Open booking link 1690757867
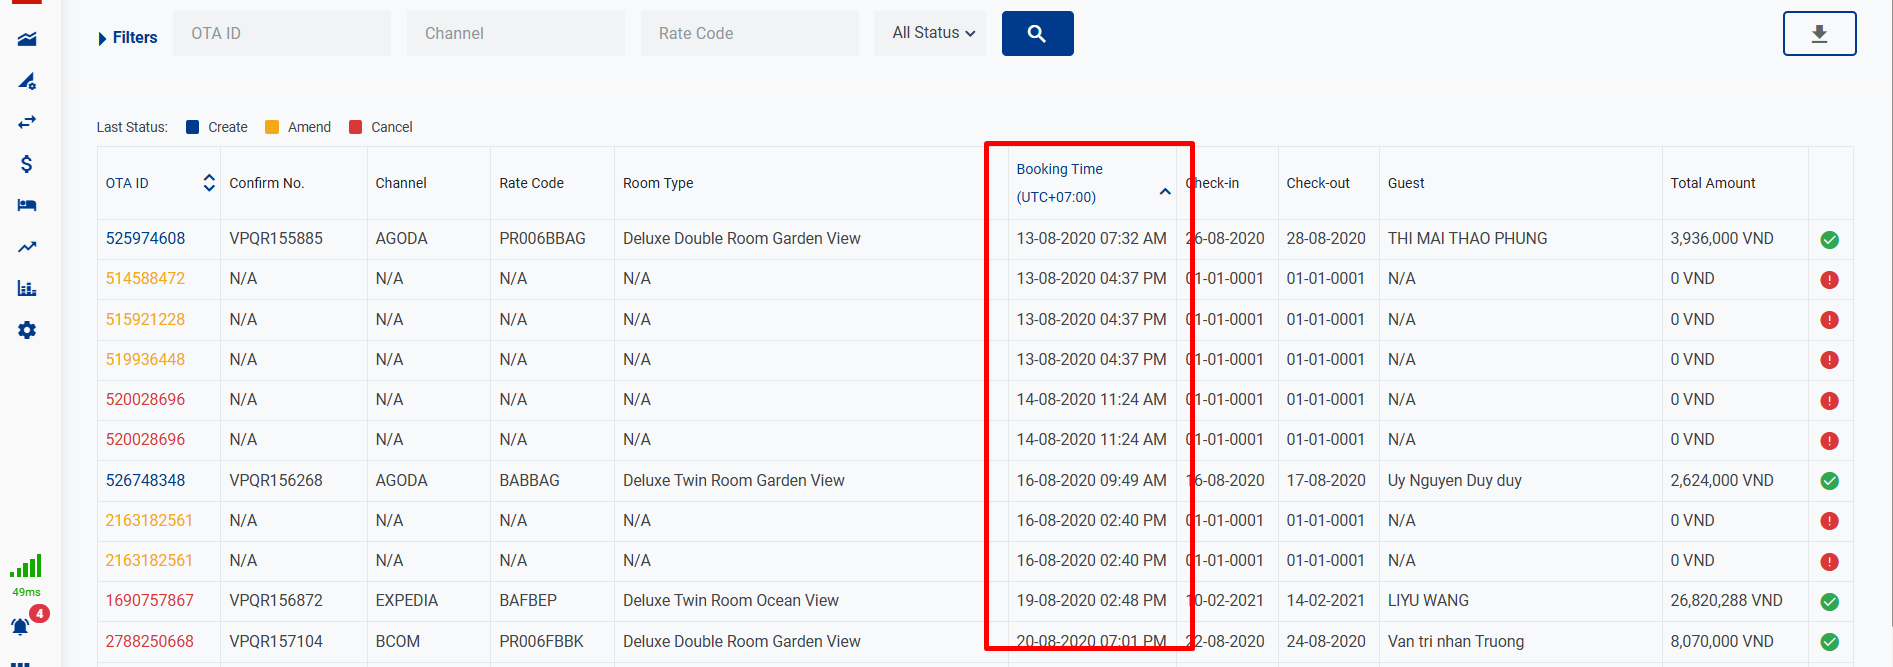The width and height of the screenshot is (1893, 667). point(149,601)
